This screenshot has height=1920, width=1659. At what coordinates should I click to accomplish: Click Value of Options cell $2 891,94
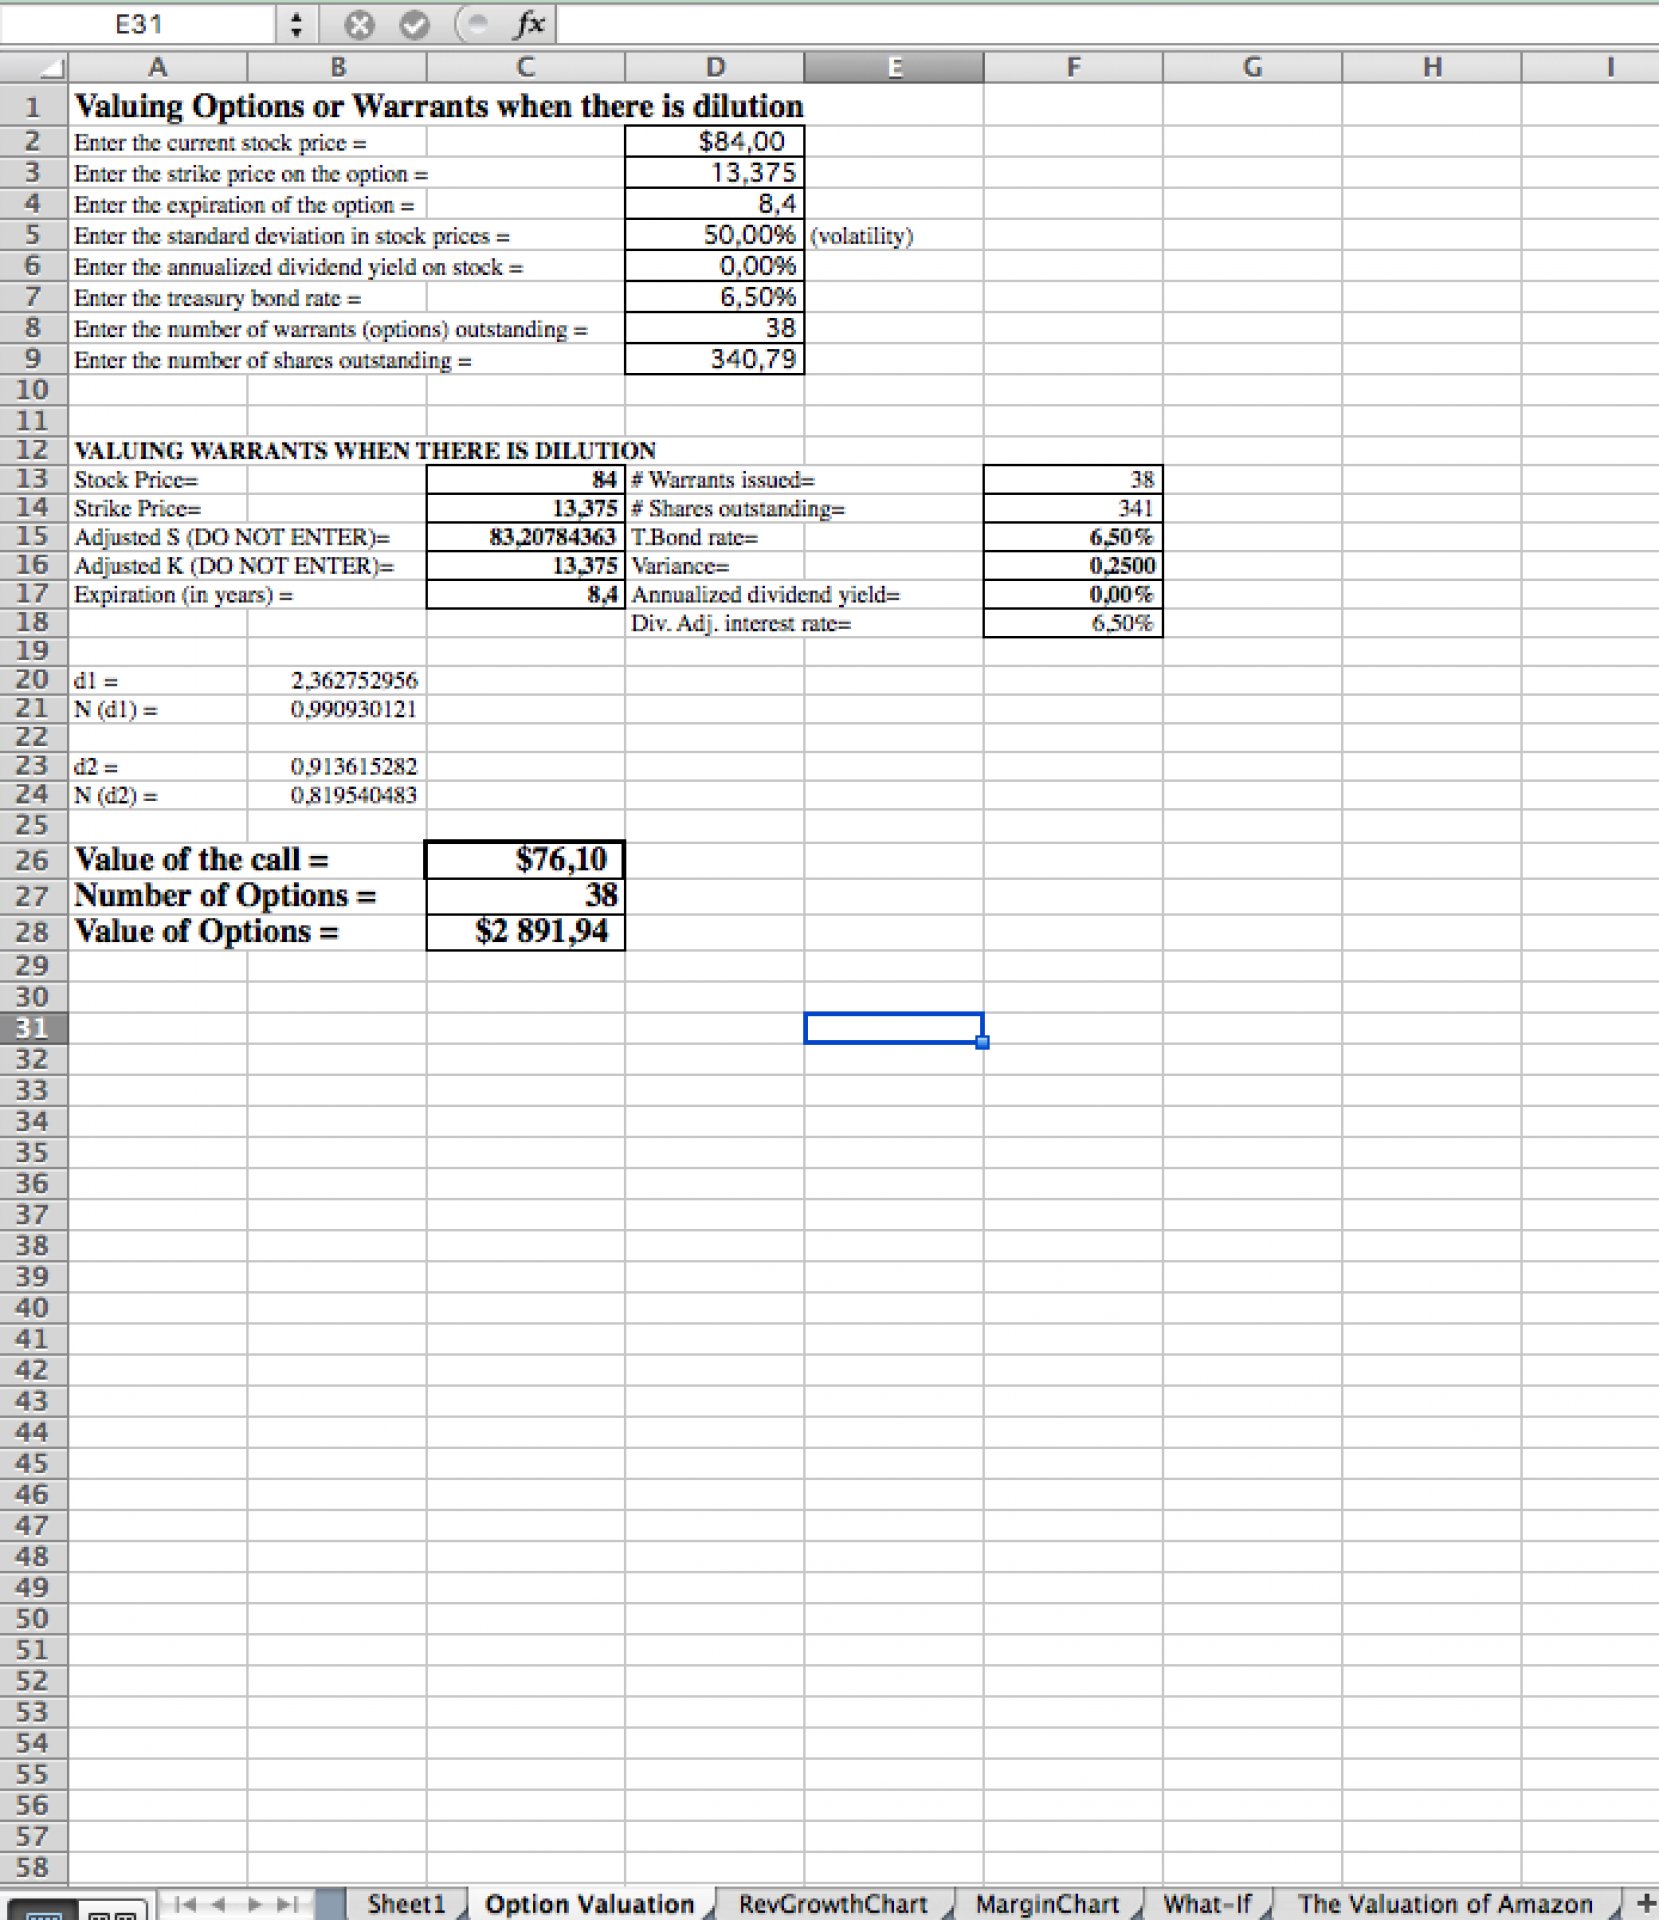click(526, 931)
